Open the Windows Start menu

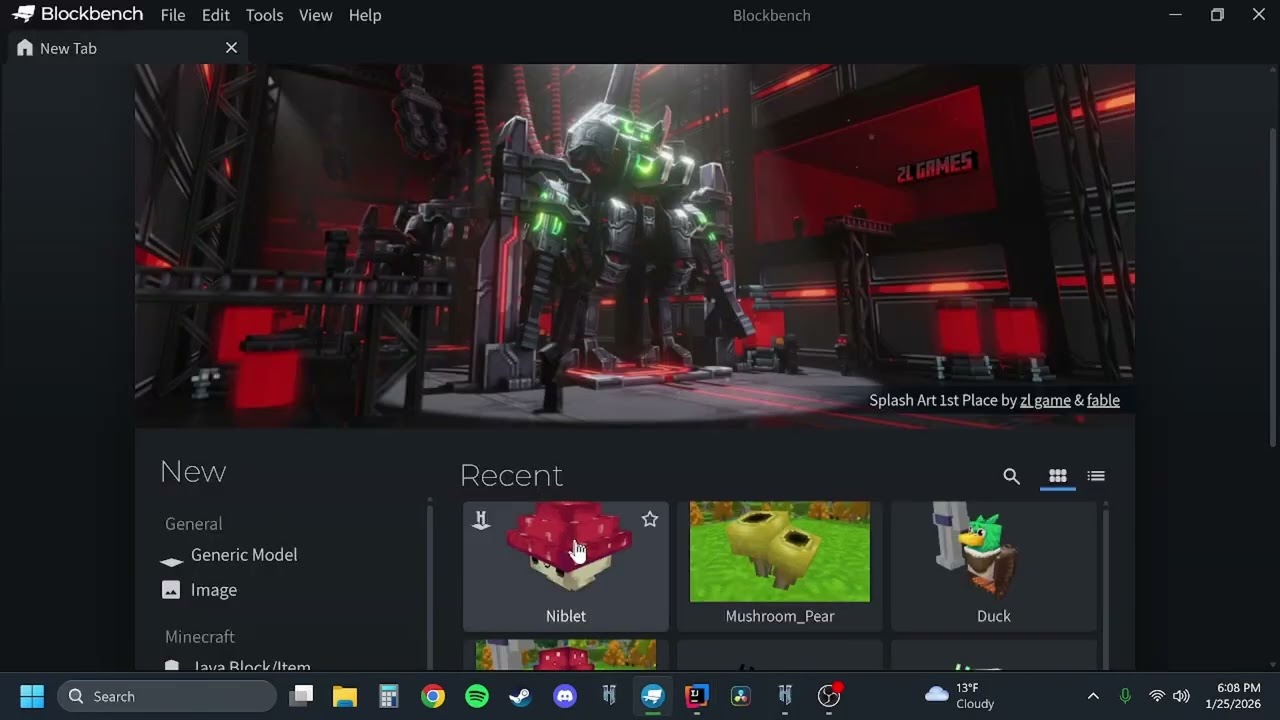[x=32, y=696]
